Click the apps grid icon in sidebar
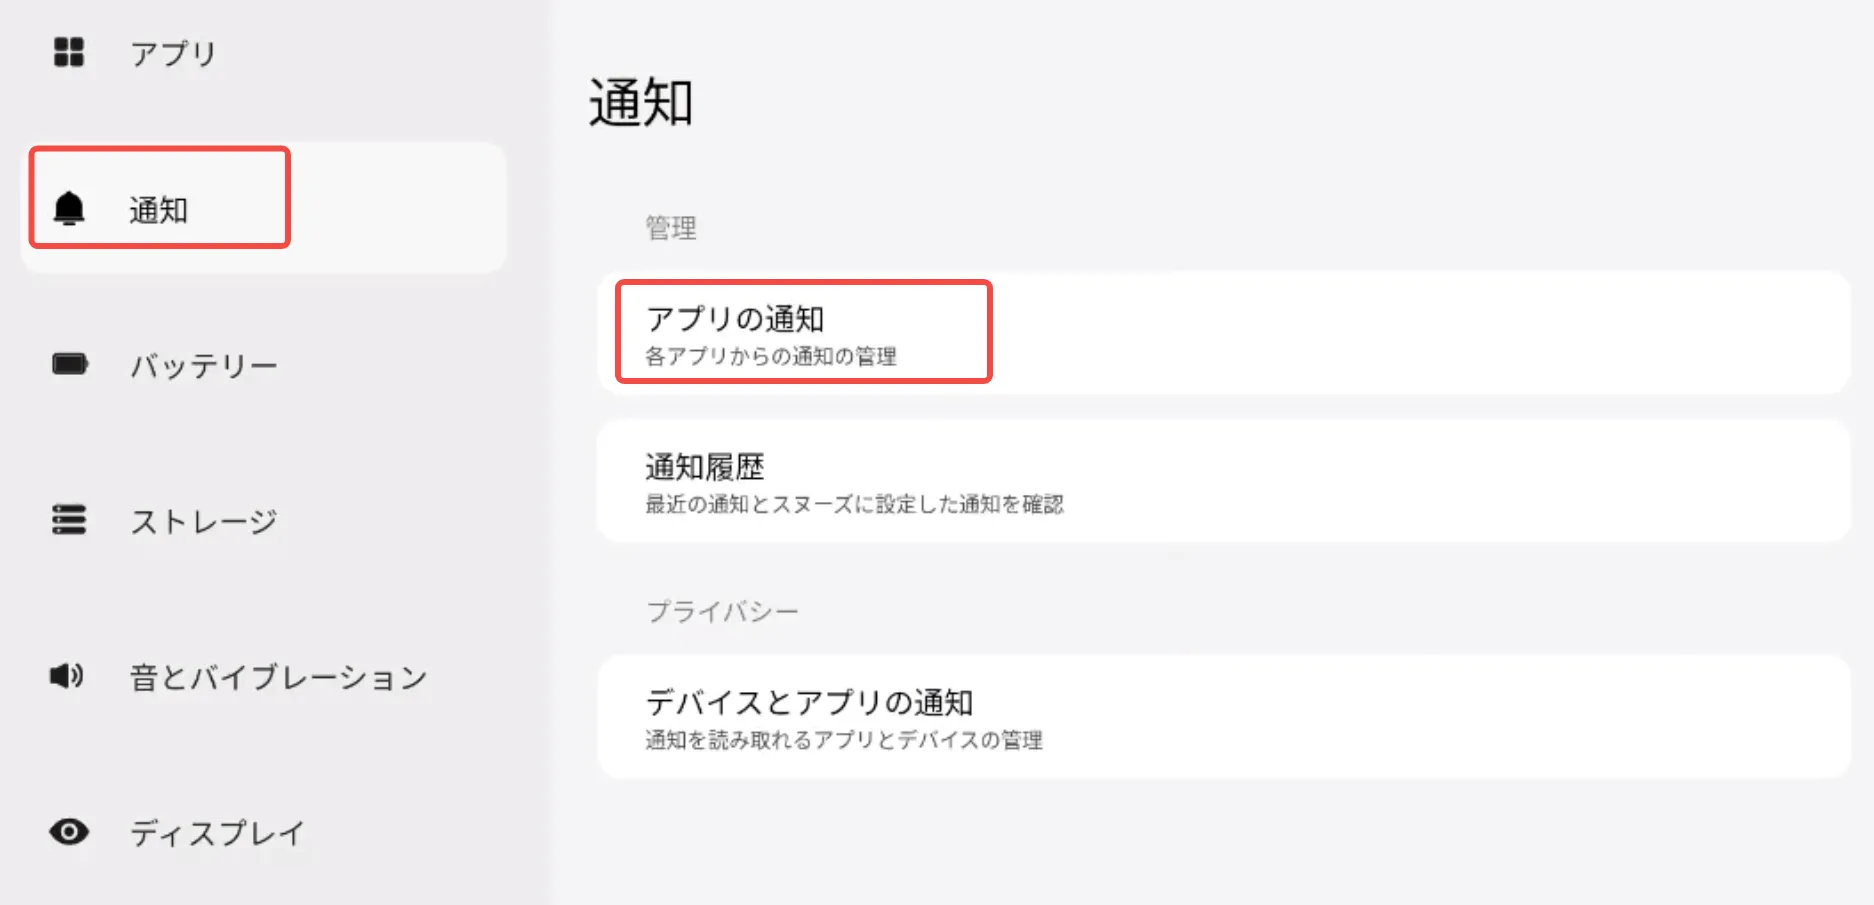The width and height of the screenshot is (1874, 905). point(69,52)
